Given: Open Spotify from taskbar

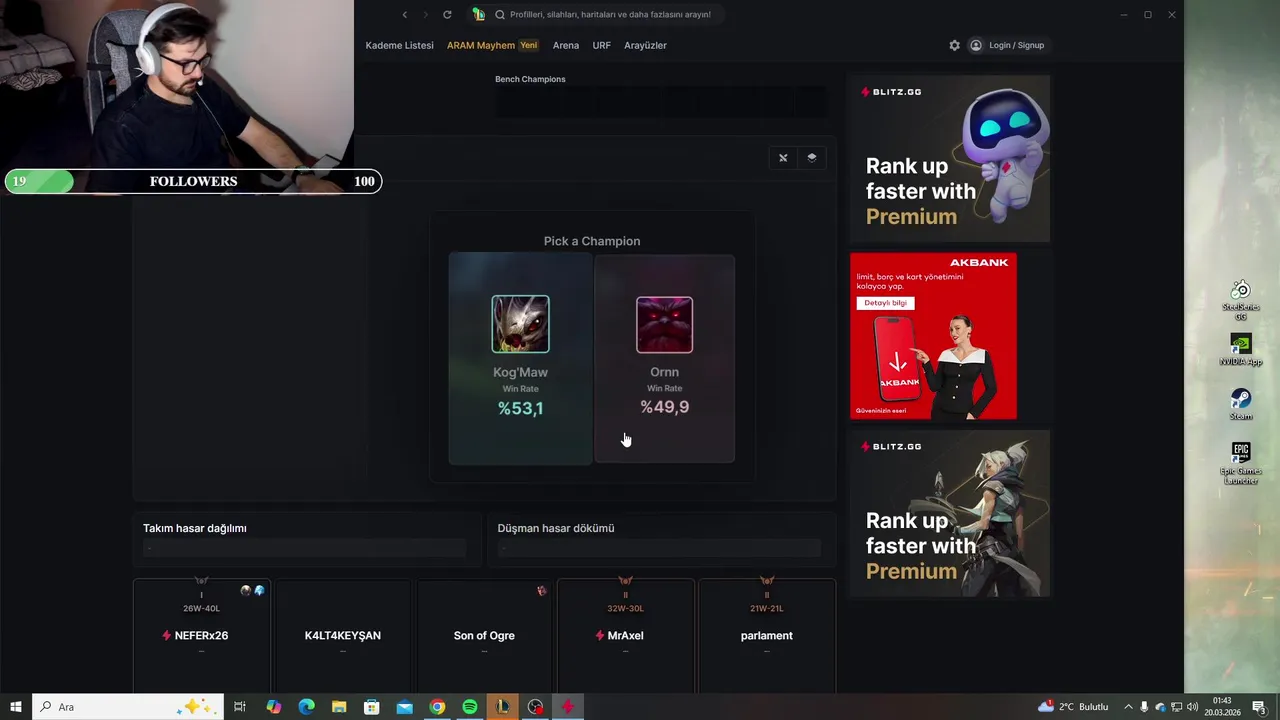Looking at the screenshot, I should (470, 707).
